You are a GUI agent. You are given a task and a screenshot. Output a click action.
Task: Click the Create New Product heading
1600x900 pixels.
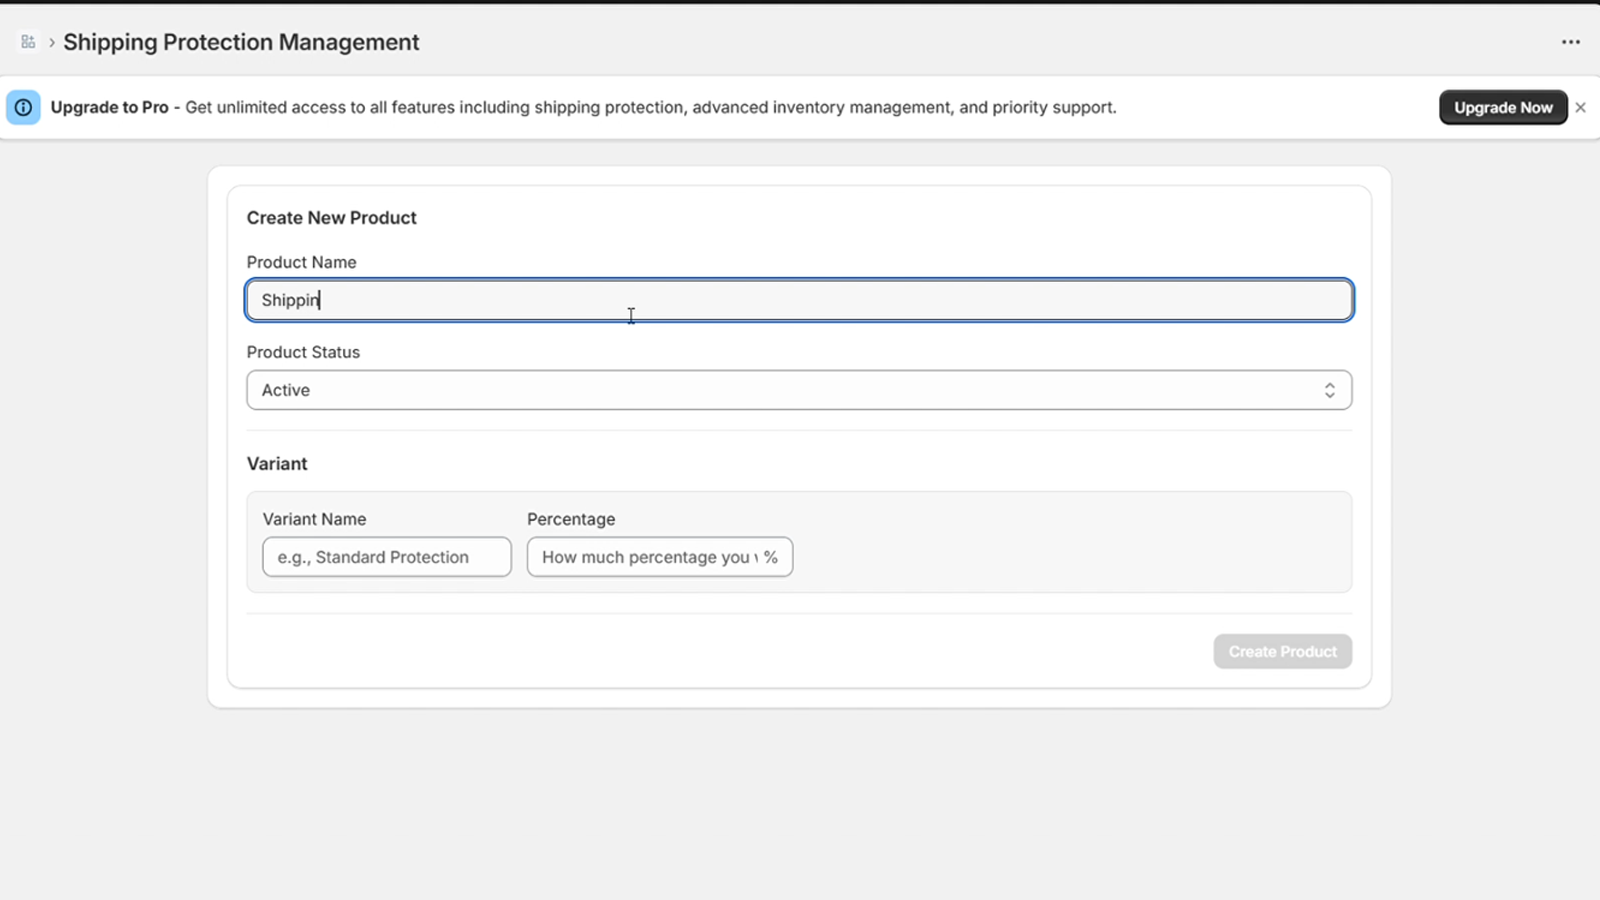[331, 218]
